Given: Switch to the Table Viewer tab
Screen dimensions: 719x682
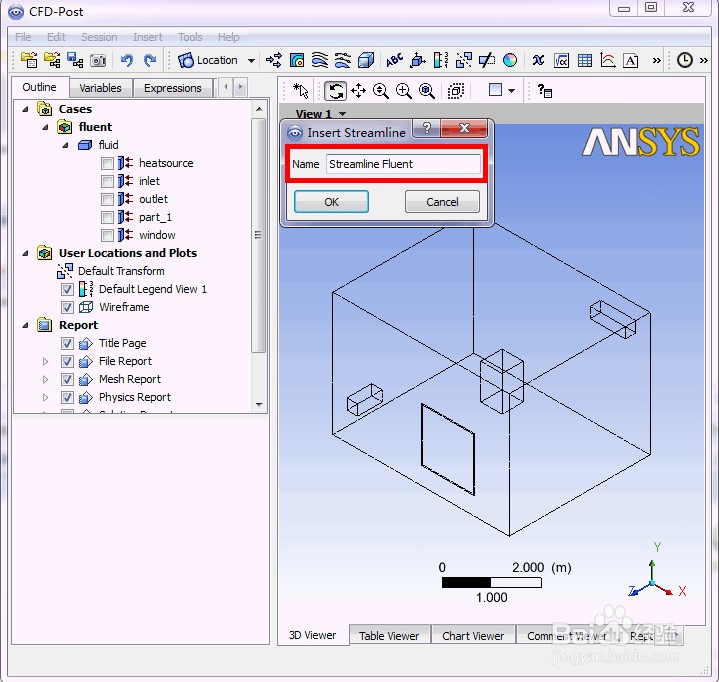Looking at the screenshot, I should (x=389, y=636).
